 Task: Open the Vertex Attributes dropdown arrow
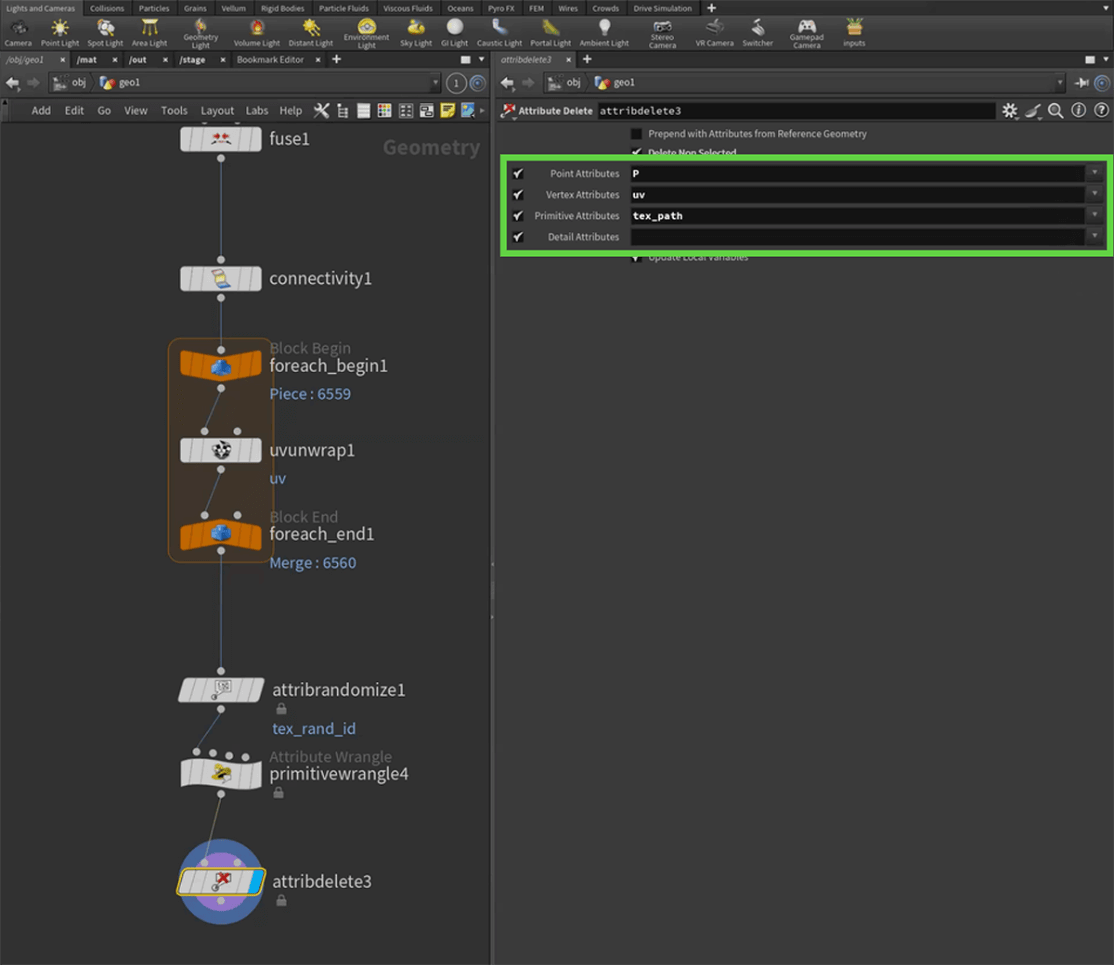coord(1095,195)
